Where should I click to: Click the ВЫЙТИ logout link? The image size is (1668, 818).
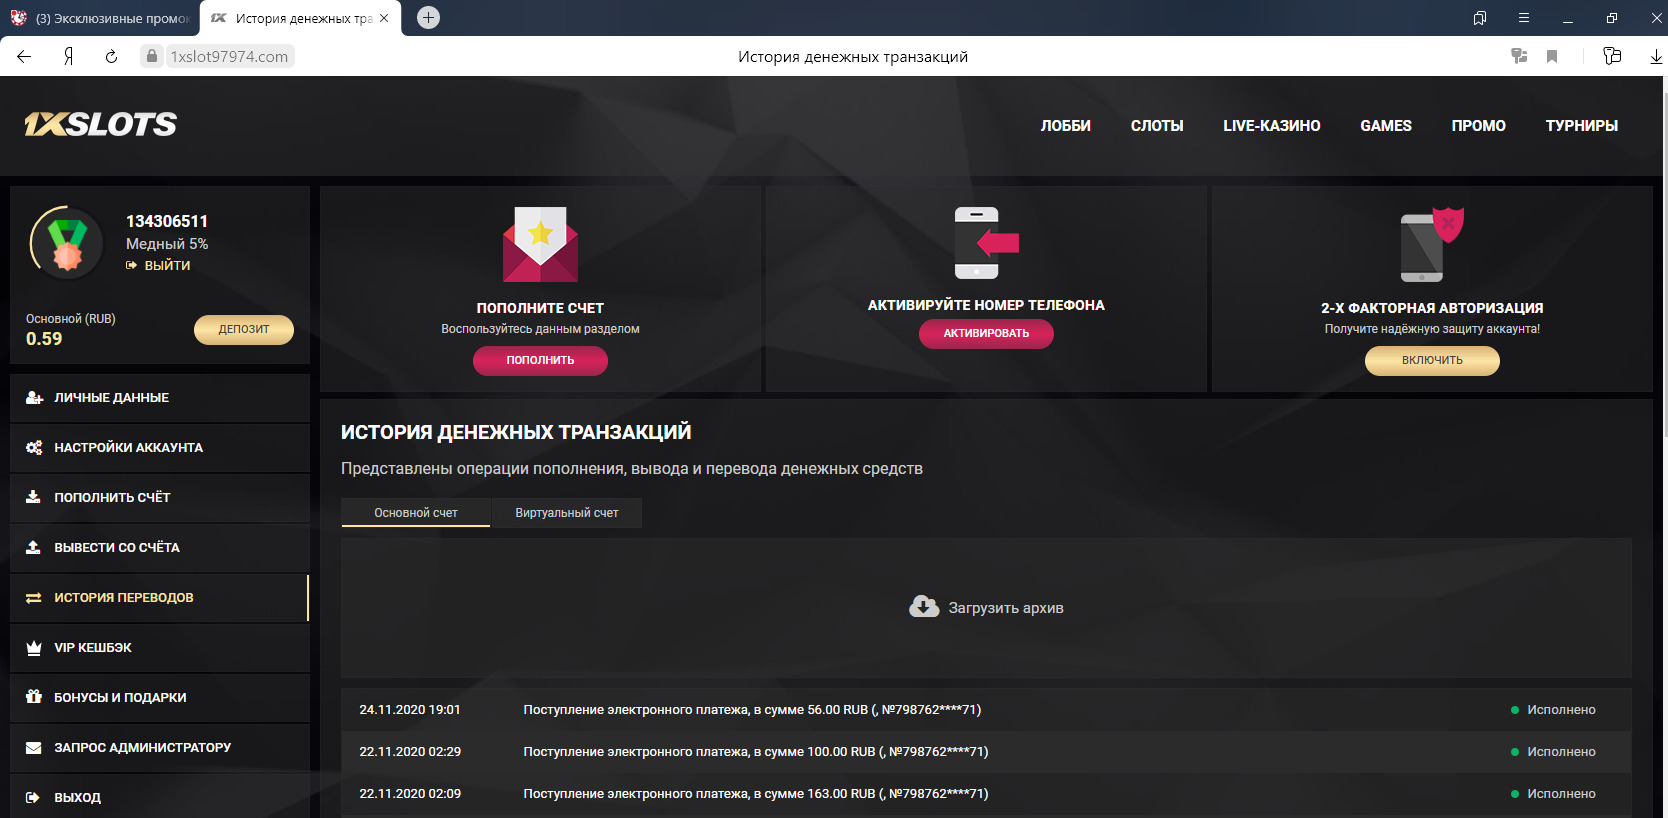pyautogui.click(x=158, y=265)
